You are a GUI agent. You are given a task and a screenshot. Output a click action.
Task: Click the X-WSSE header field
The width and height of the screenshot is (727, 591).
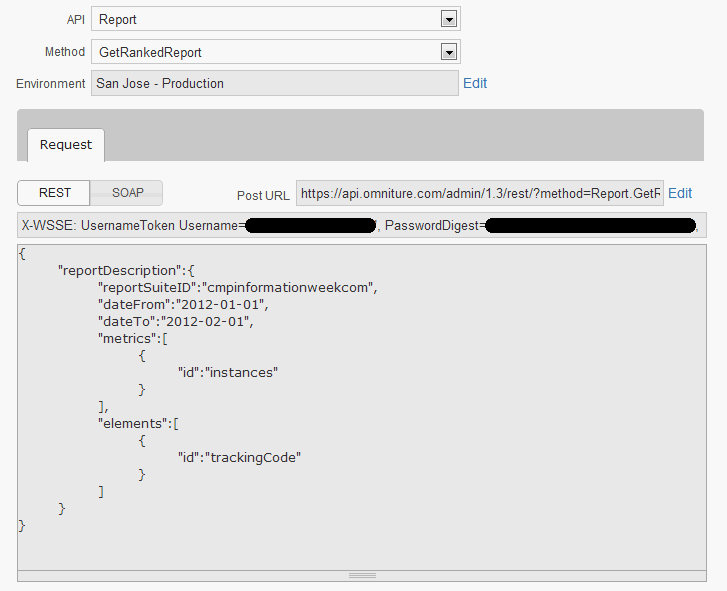[x=362, y=225]
